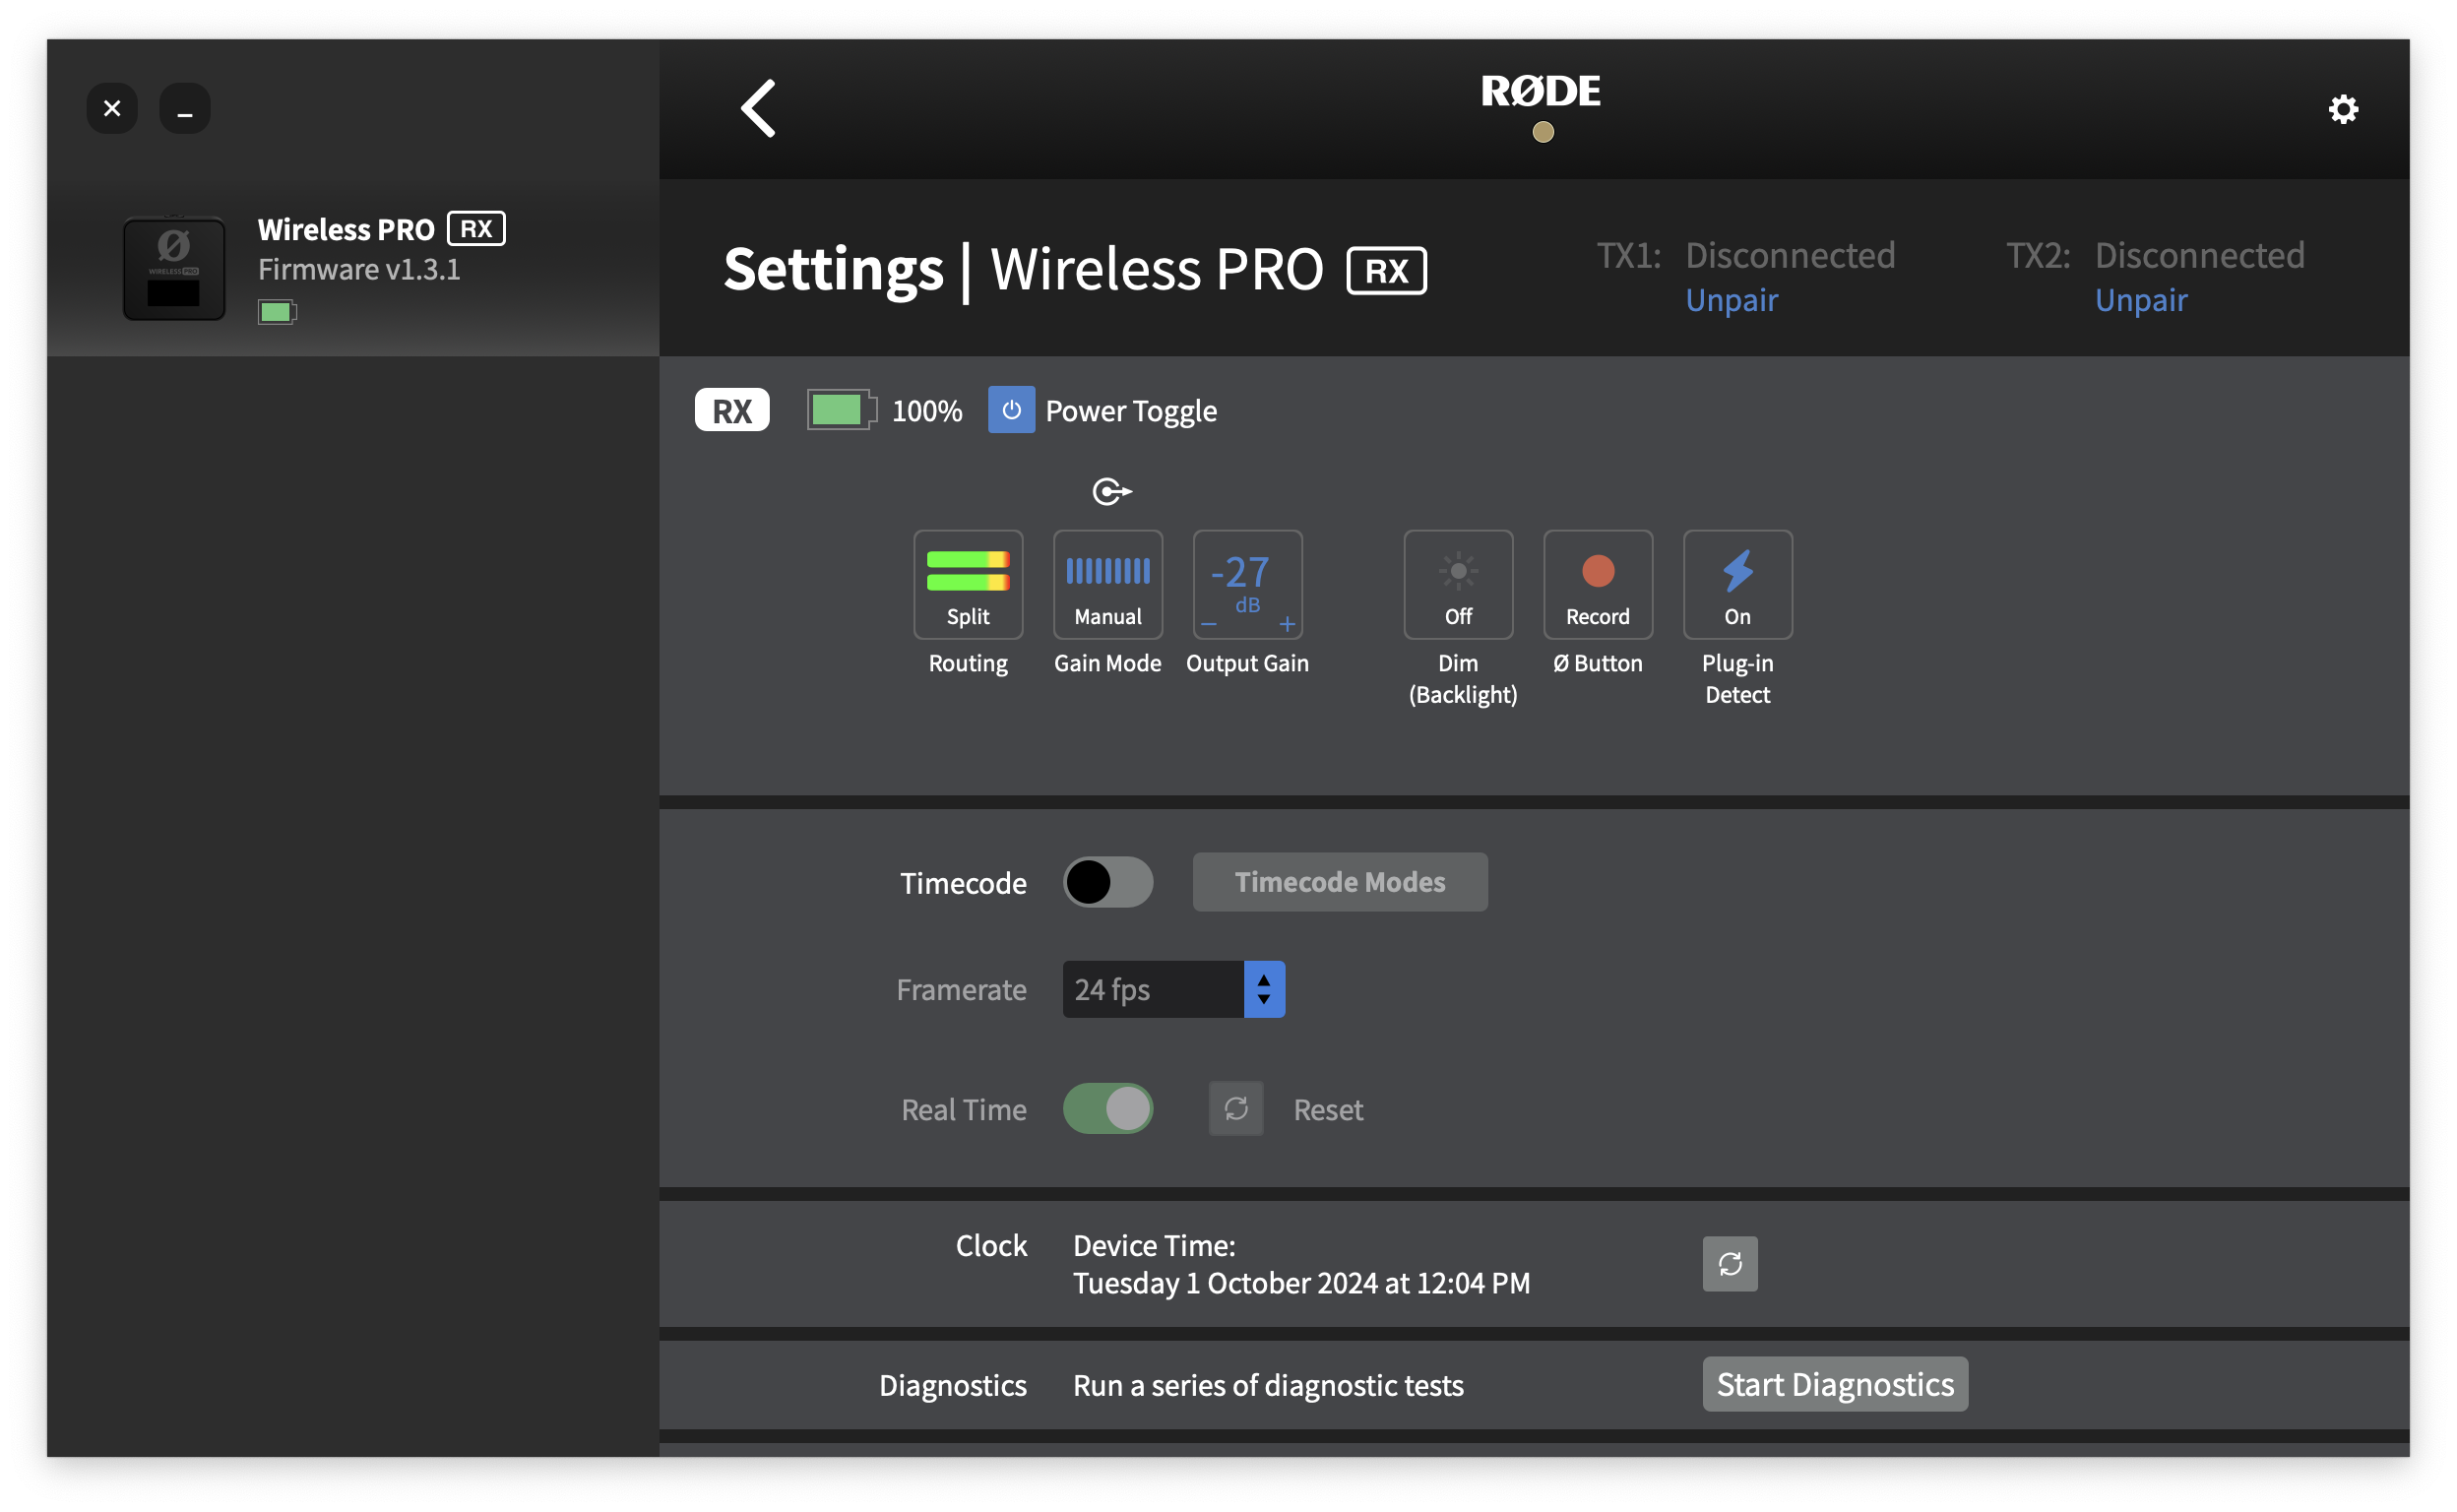
Task: Open the settings gear icon
Action: (2342, 109)
